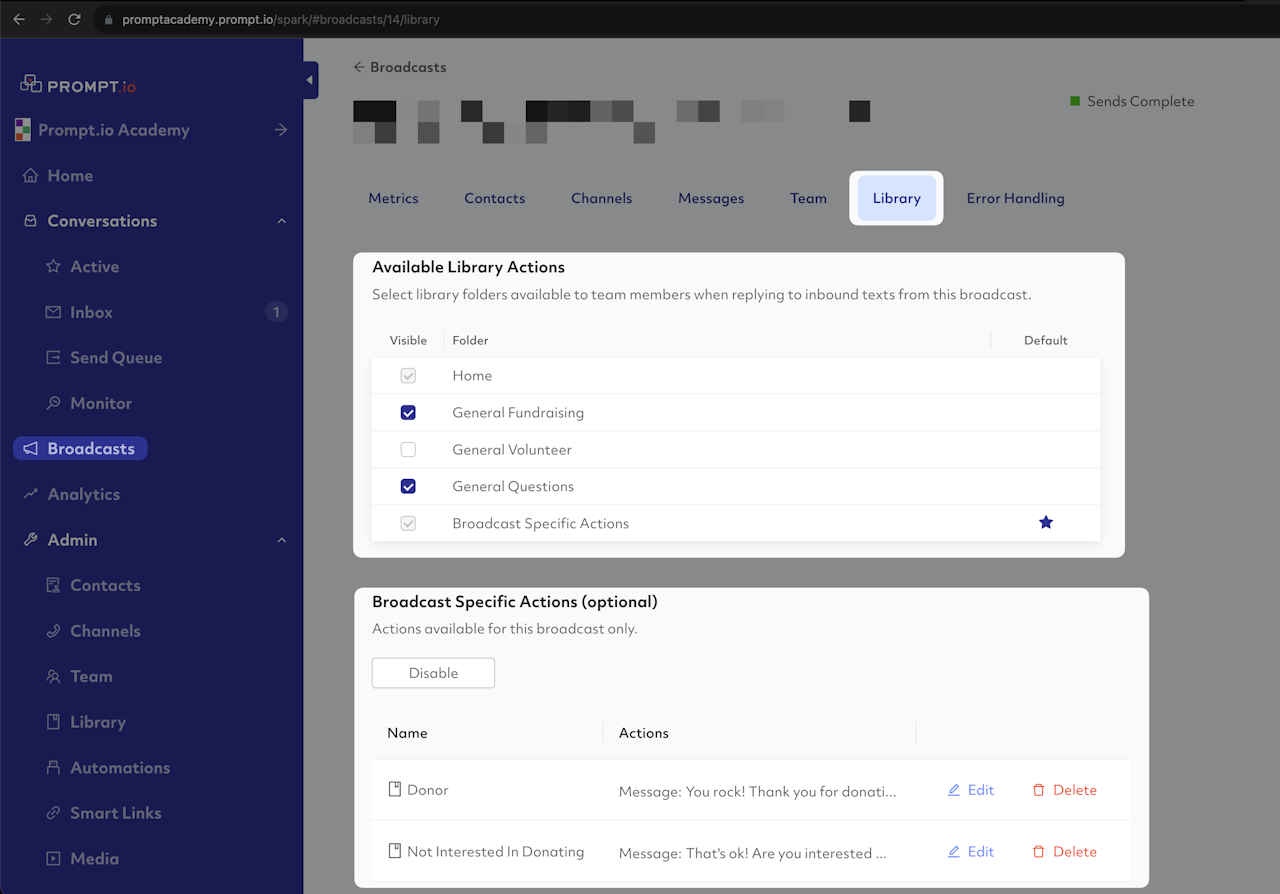This screenshot has height=894, width=1280.
Task: Edit the Donor action
Action: pos(970,790)
